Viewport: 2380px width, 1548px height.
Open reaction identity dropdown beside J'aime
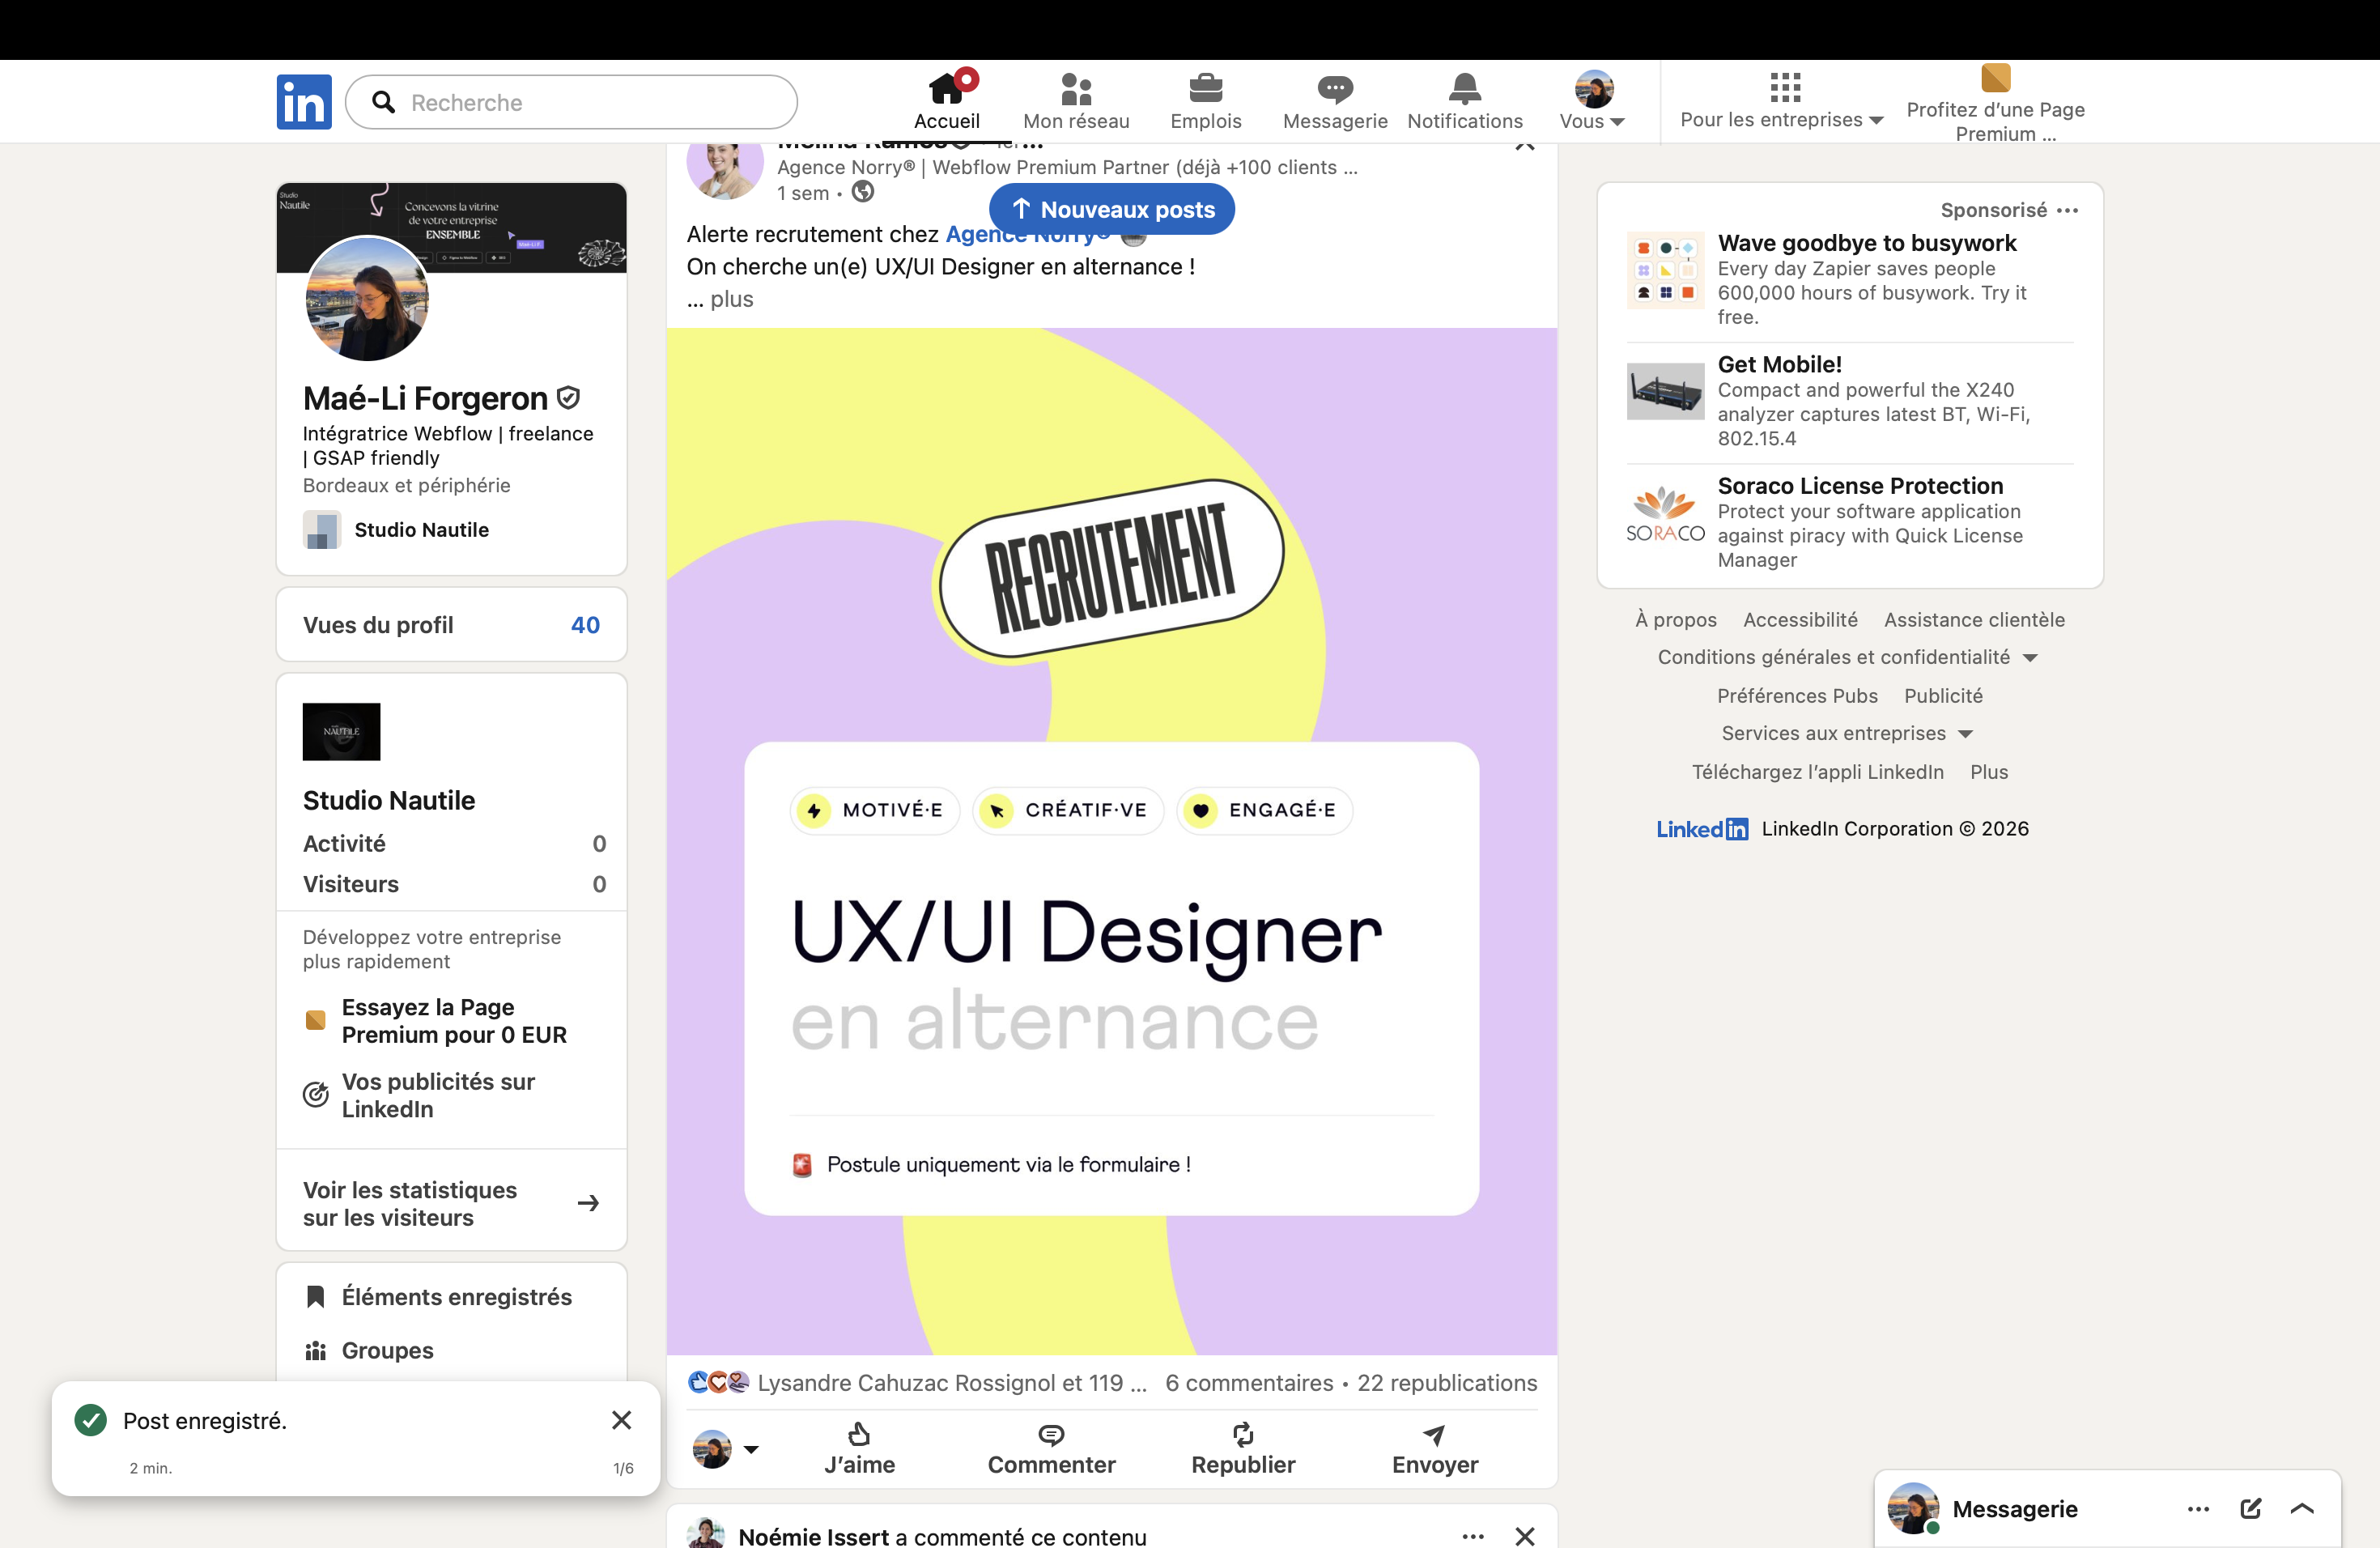click(x=751, y=1449)
